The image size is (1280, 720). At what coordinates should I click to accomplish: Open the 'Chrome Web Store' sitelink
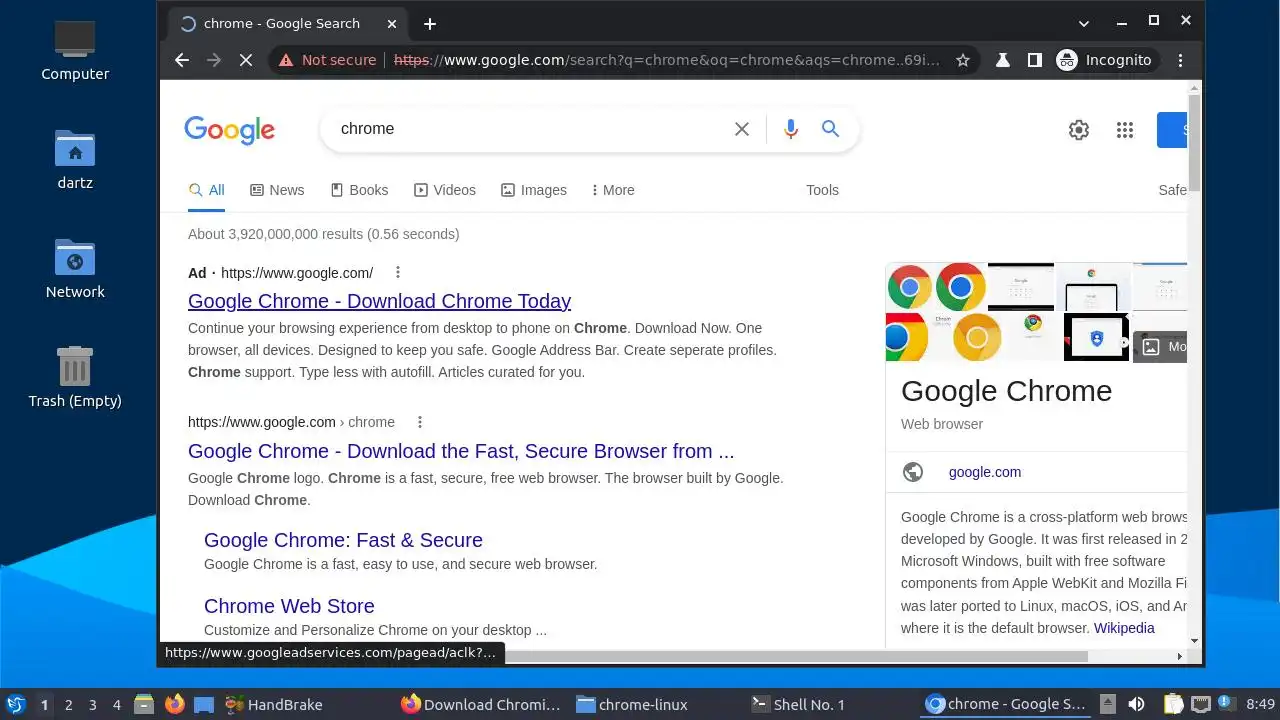click(x=289, y=606)
